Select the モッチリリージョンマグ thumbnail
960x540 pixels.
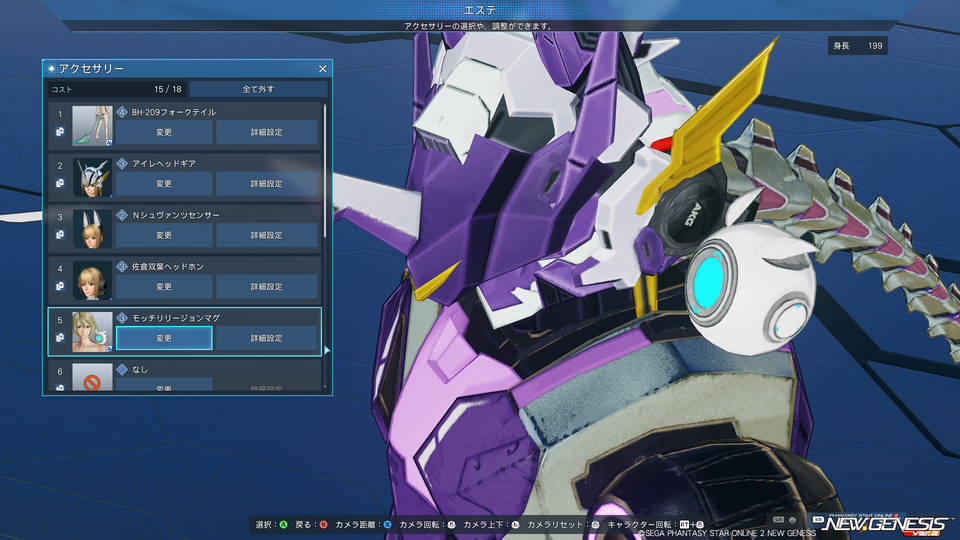click(92, 331)
